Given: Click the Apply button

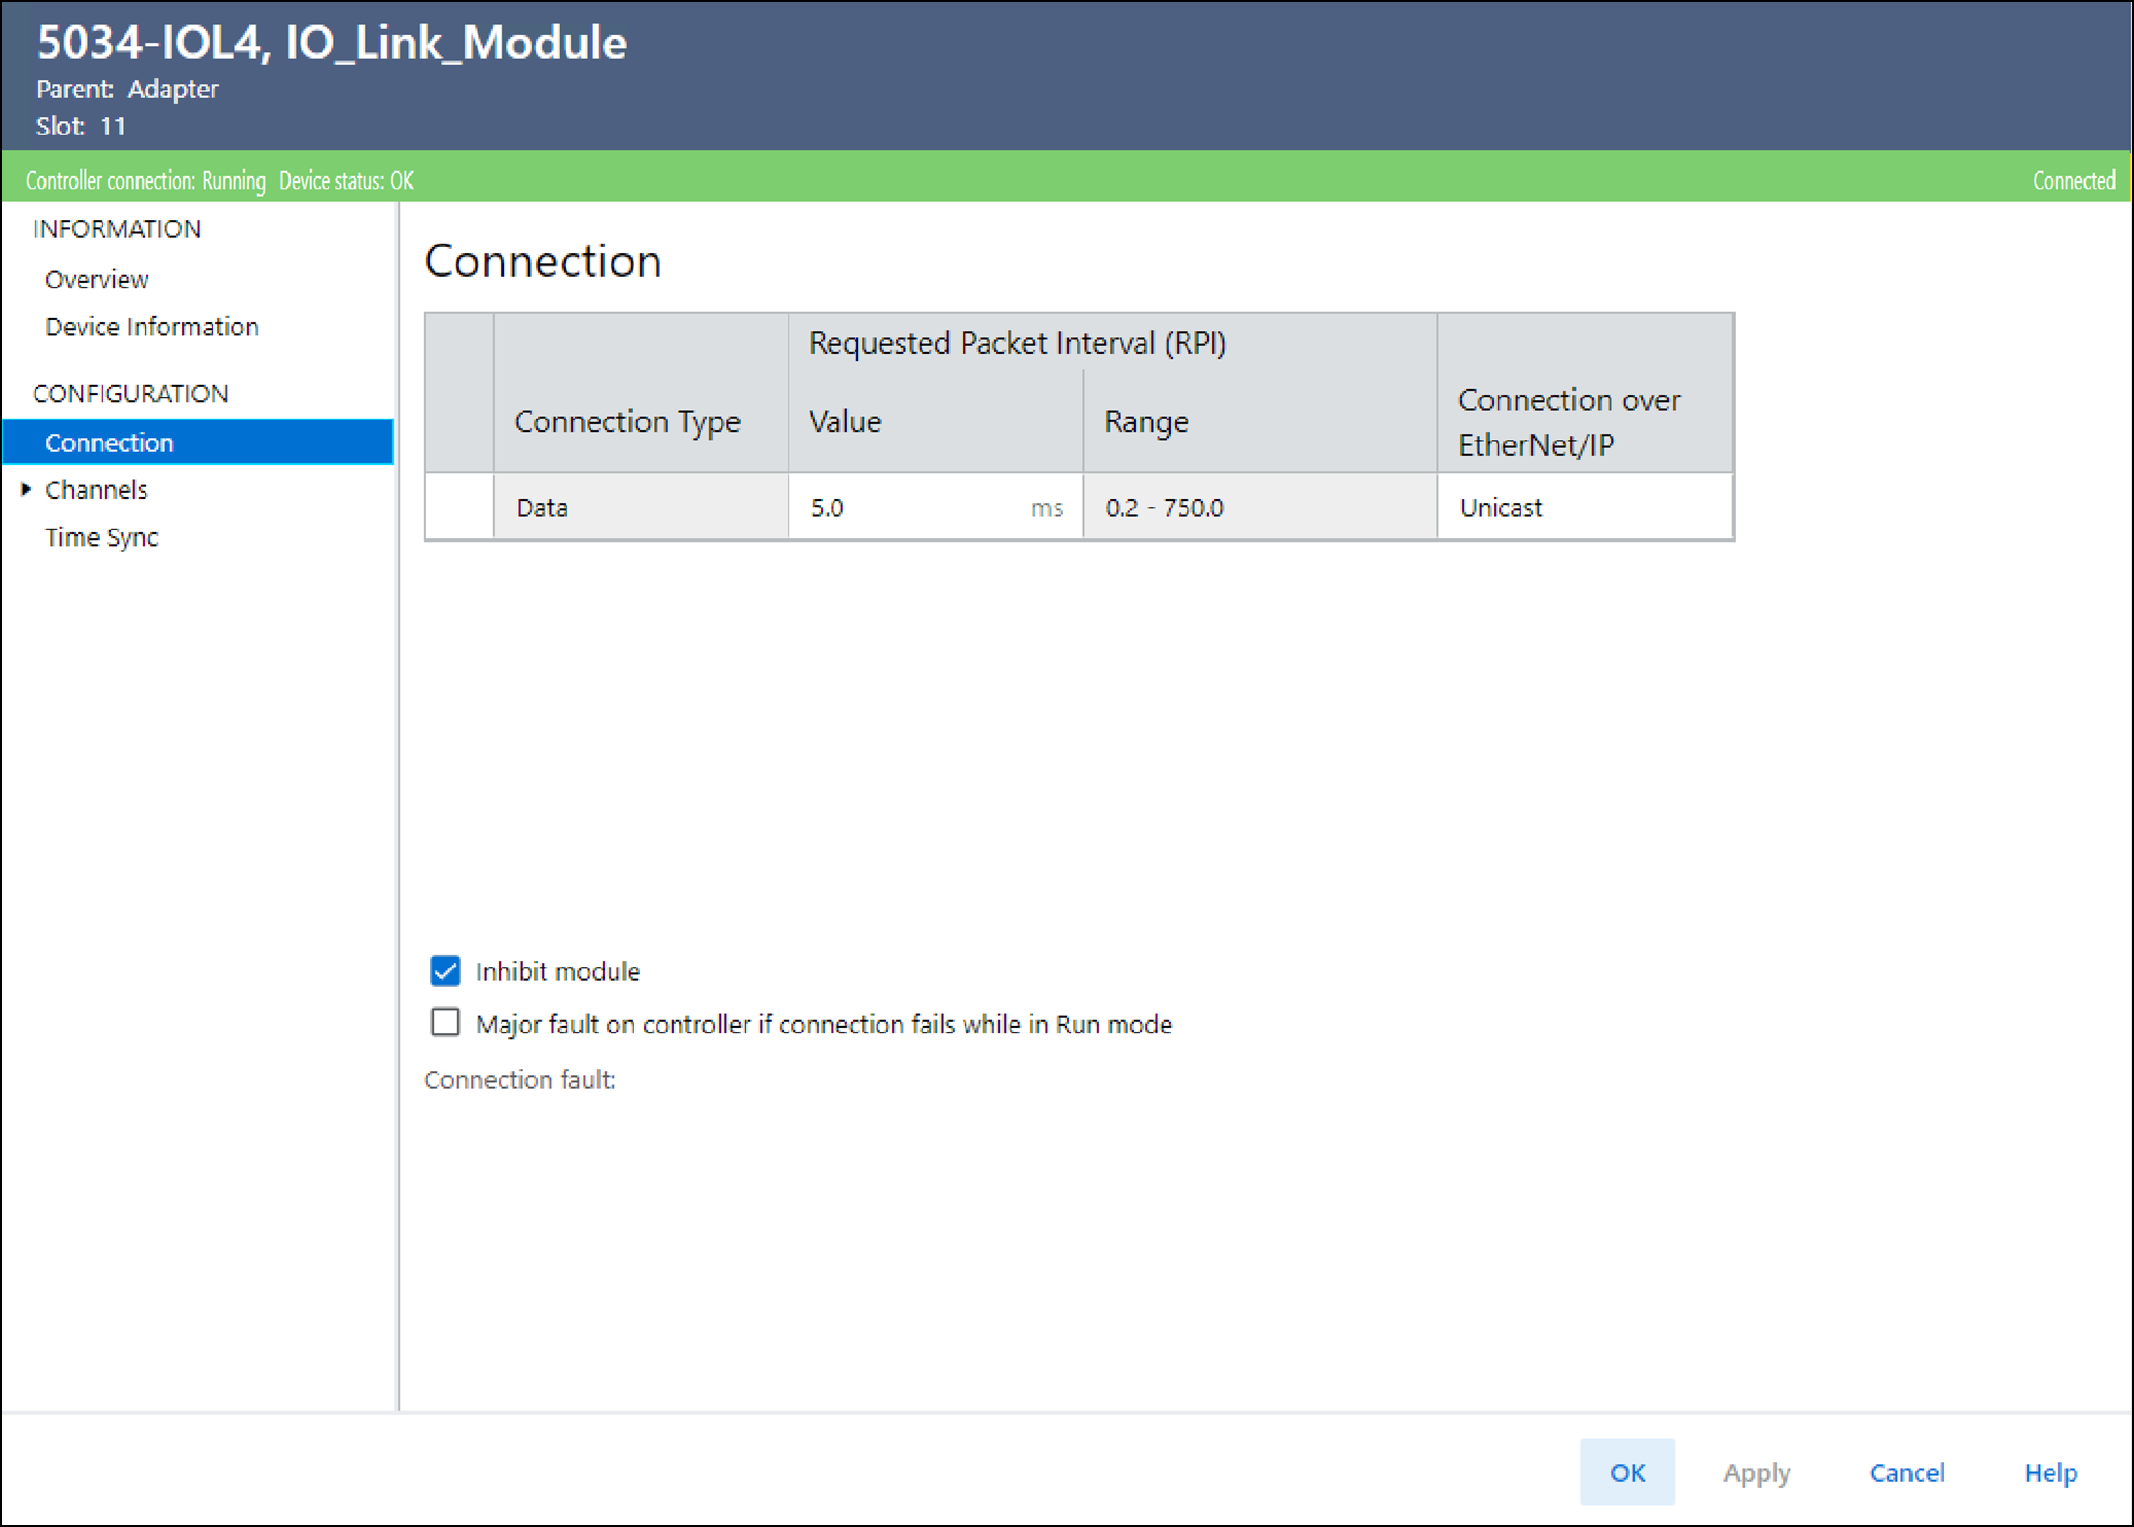Looking at the screenshot, I should click(1755, 1472).
